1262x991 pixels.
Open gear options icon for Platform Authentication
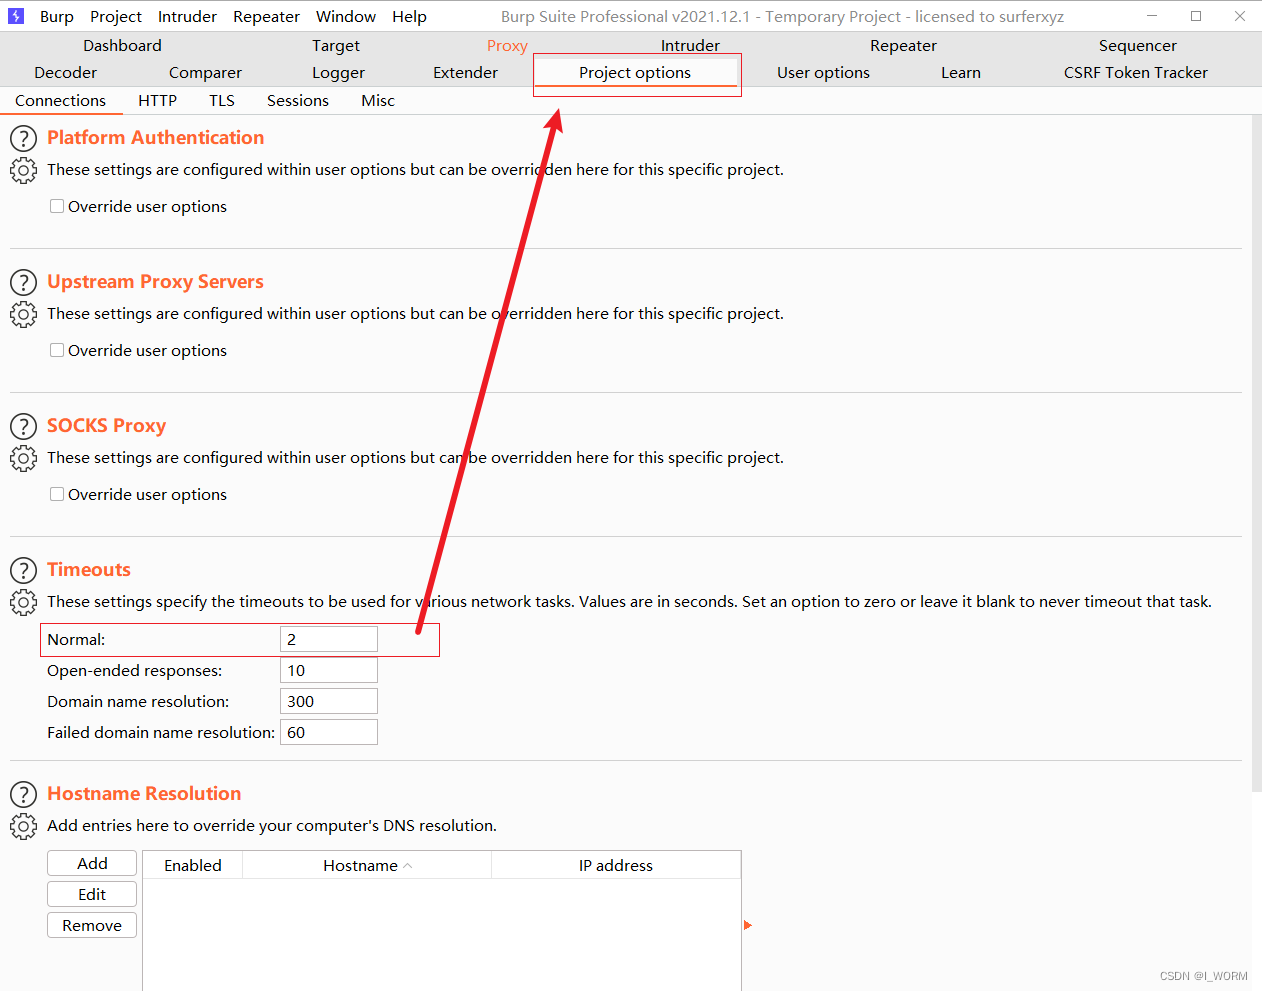point(23,170)
